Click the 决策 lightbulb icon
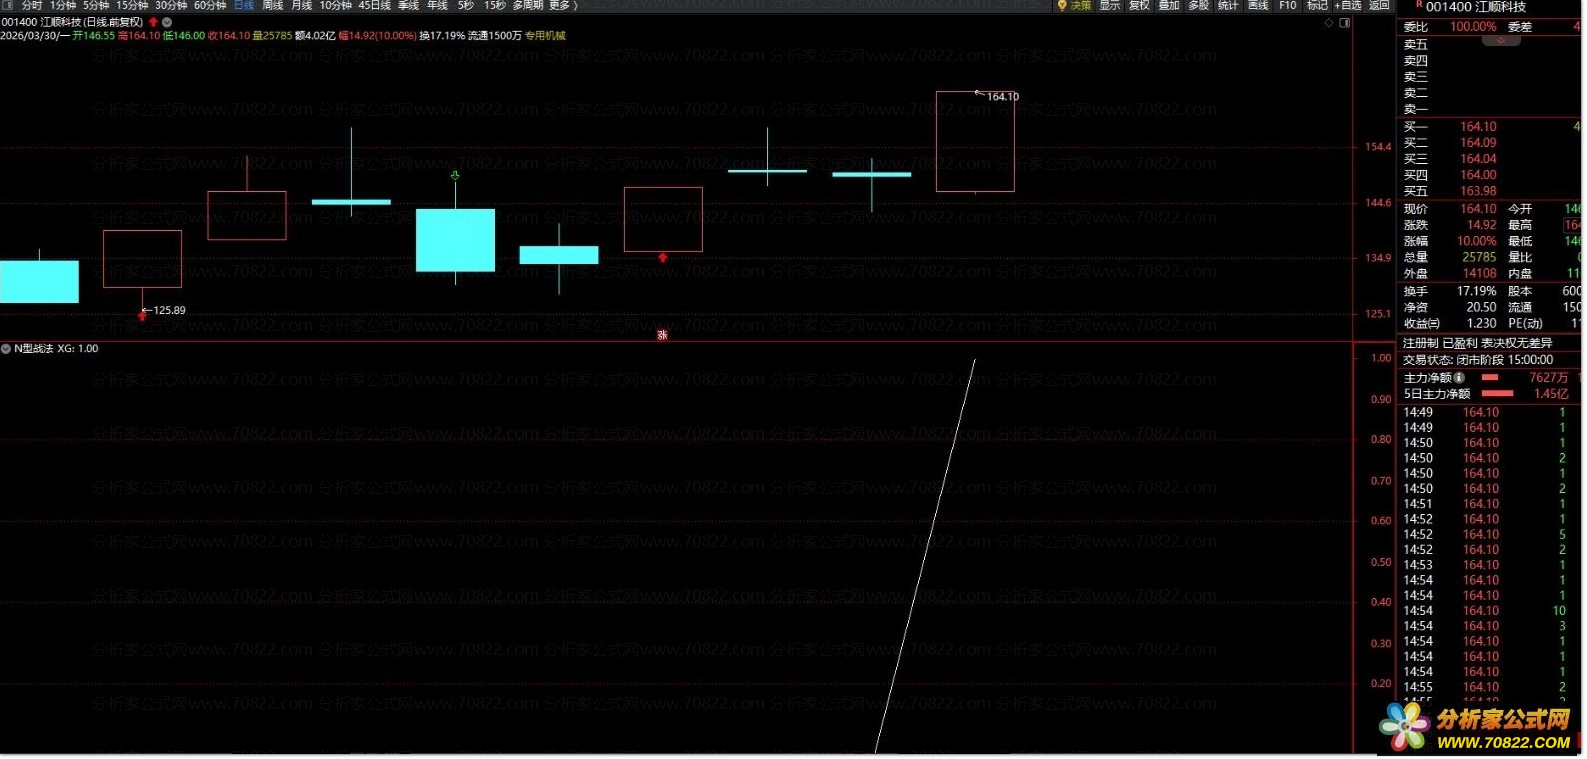The width and height of the screenshot is (1587, 759). [x=1062, y=6]
